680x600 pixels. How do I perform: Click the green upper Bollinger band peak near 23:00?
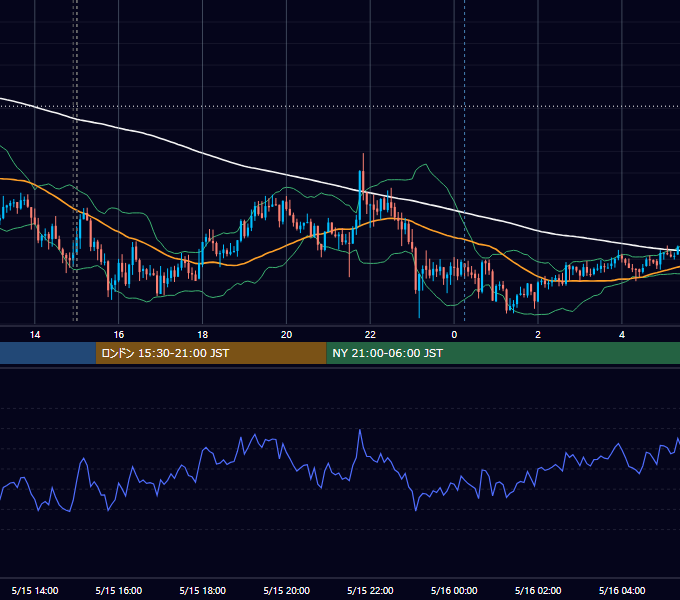(424, 165)
